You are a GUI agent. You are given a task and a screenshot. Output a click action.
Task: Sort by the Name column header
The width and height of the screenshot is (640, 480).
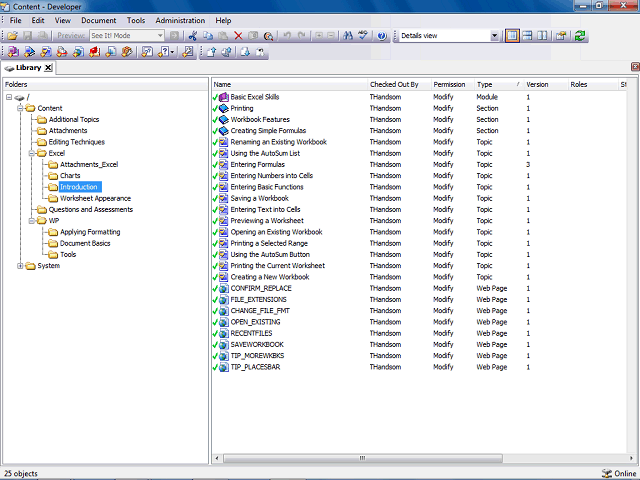(290, 84)
